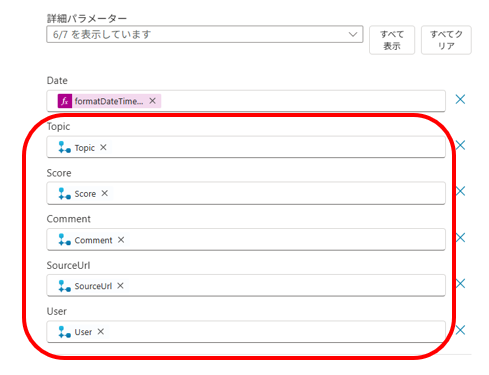Image resolution: width=489 pixels, height=375 pixels.
Task: Open the 詳細パラメーター dropdown
Action: point(205,34)
